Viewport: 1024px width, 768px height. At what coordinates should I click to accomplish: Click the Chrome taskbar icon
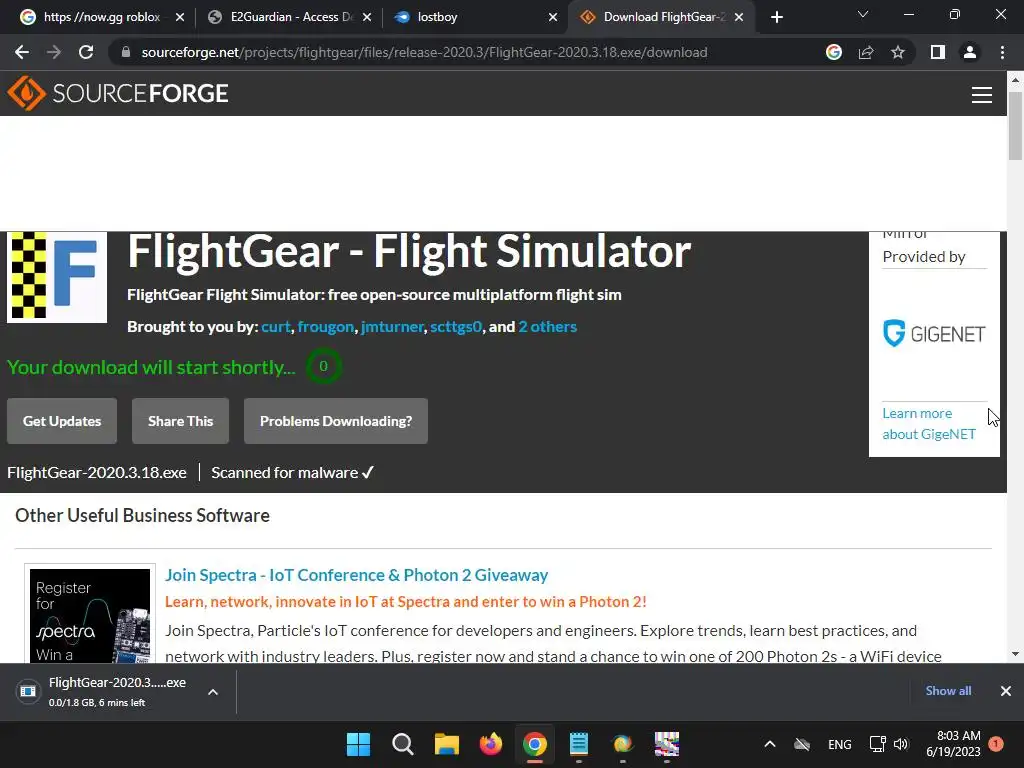[x=535, y=744]
